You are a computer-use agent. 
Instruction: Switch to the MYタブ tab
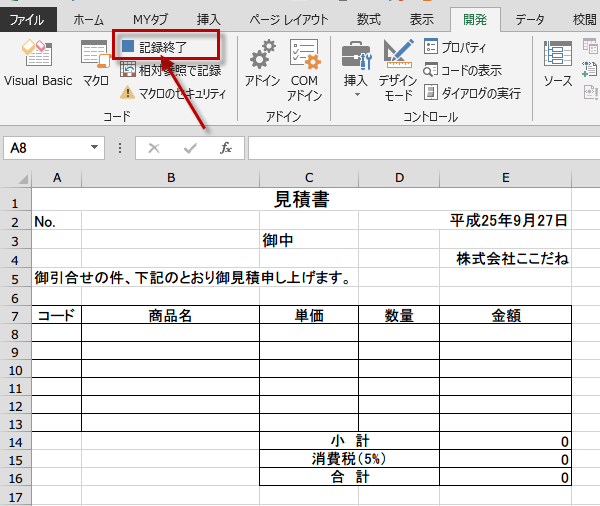[x=150, y=20]
